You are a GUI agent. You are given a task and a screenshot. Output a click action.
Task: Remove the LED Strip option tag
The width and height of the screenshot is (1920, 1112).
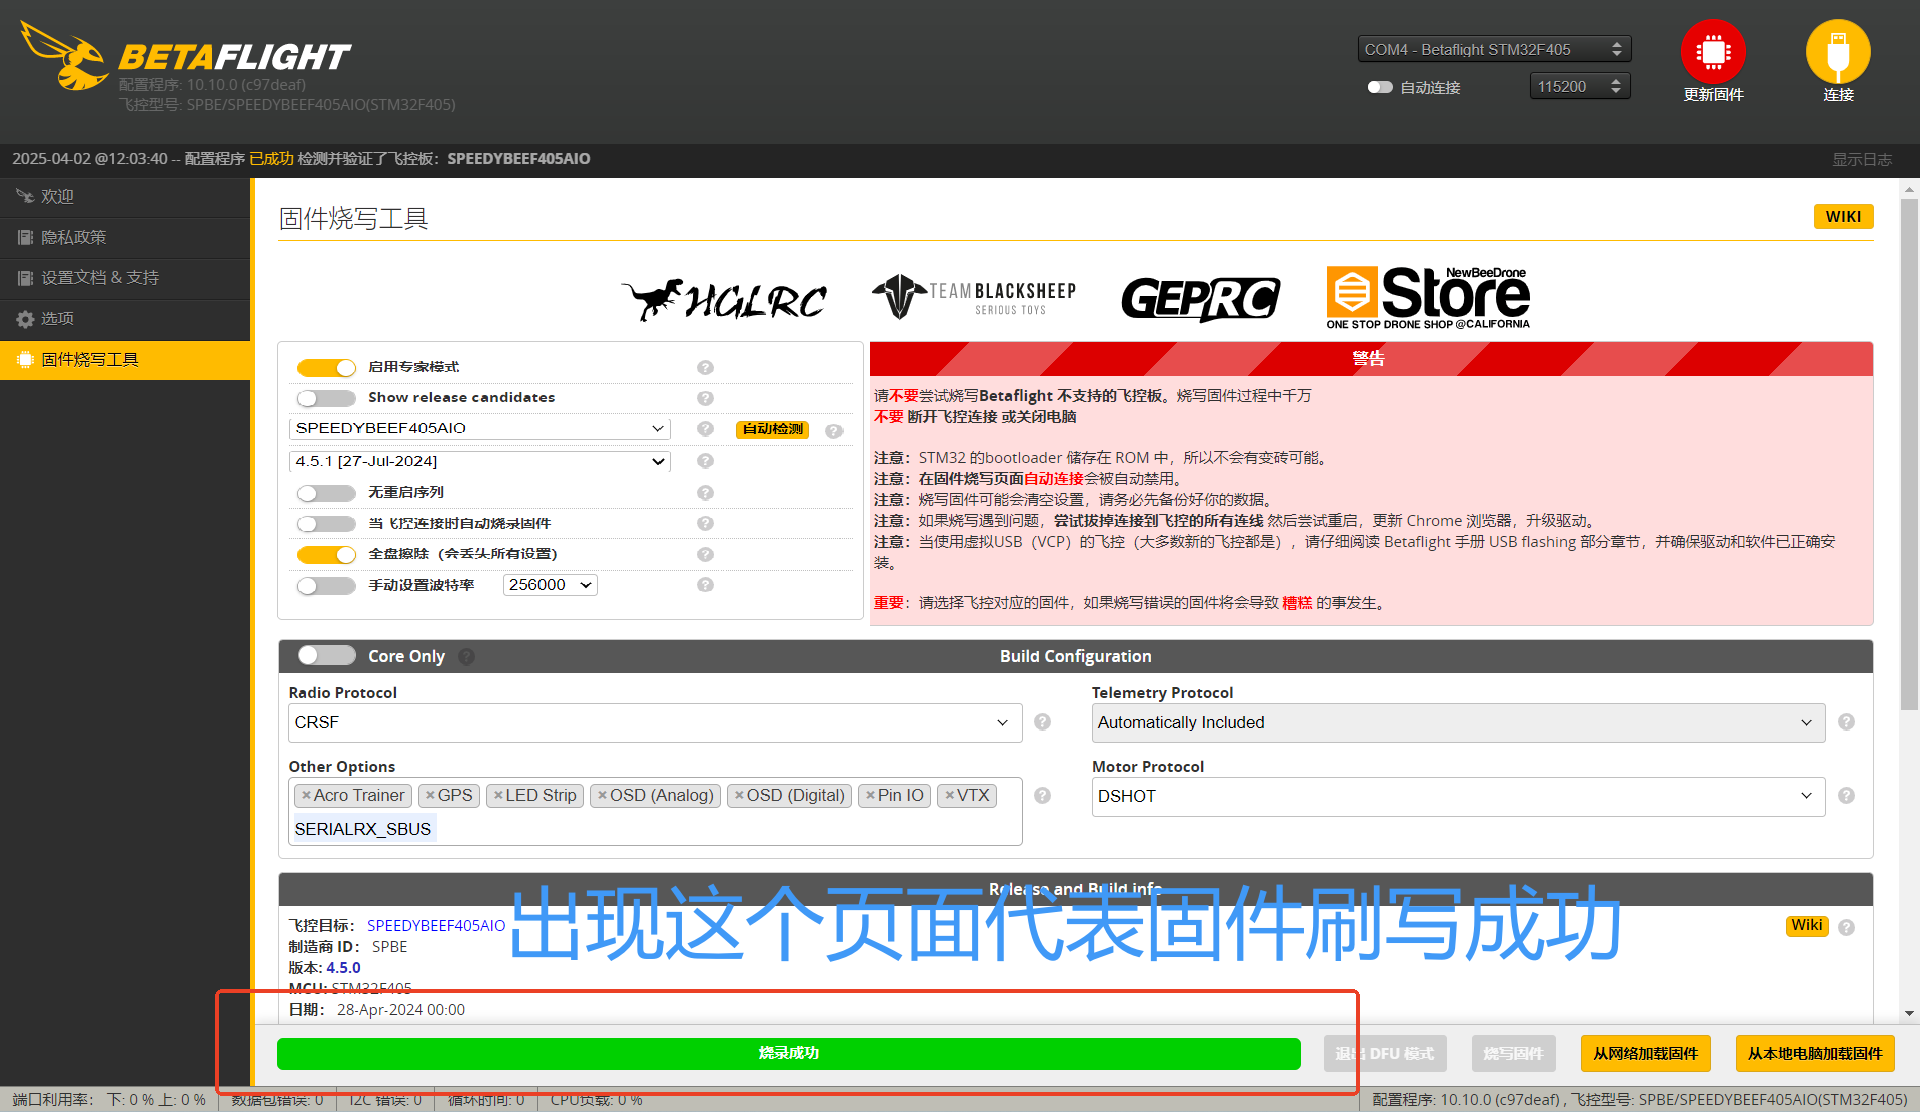(x=498, y=795)
